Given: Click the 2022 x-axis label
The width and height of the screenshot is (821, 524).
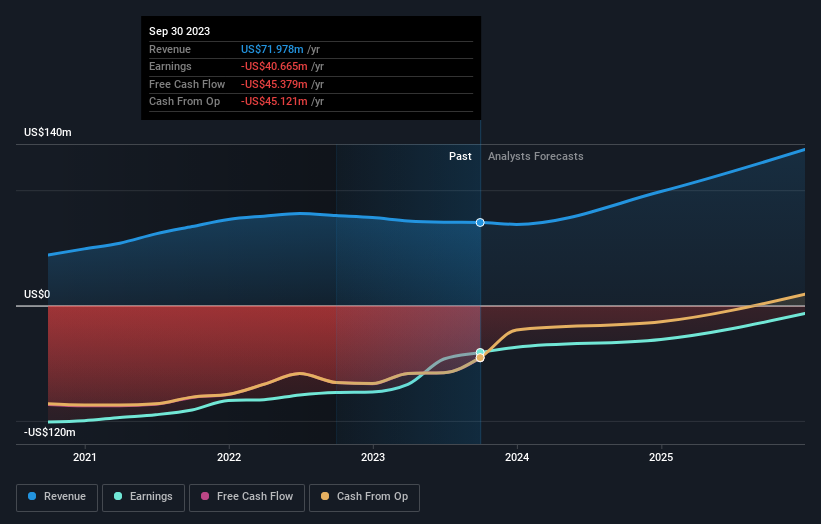Looking at the screenshot, I should click(229, 458).
